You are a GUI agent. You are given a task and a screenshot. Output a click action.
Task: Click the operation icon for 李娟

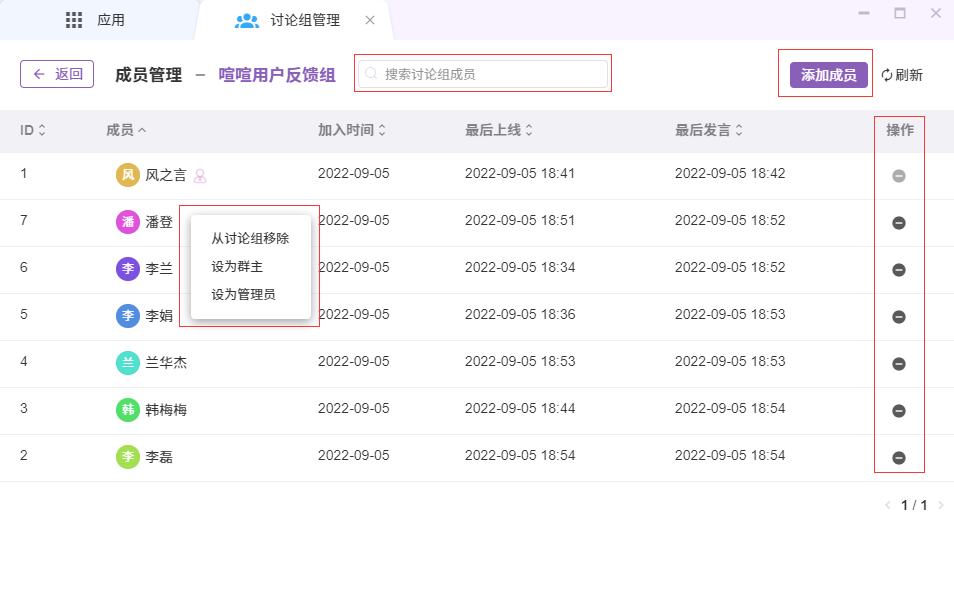coord(898,317)
